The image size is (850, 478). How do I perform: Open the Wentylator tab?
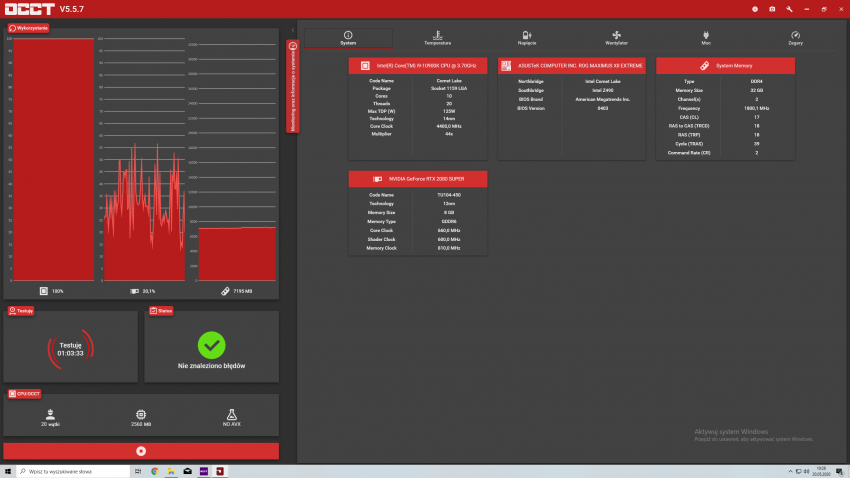coord(616,38)
